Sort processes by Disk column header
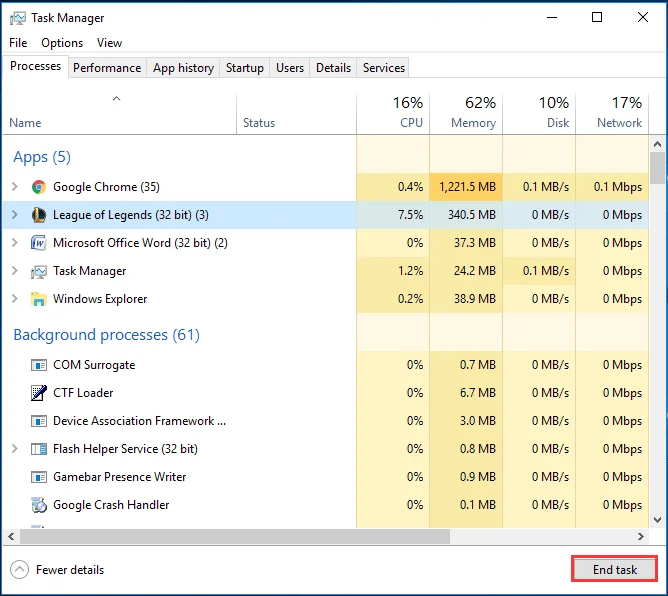 539,113
